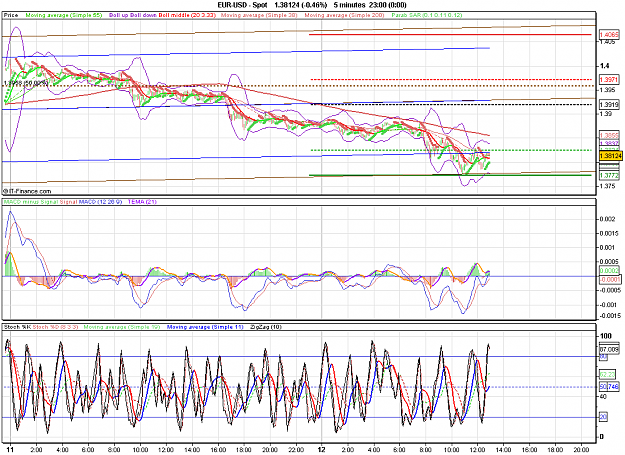The image size is (625, 455).
Task: Select the 'Moving average (Simple 55)' legend
Action: point(64,15)
